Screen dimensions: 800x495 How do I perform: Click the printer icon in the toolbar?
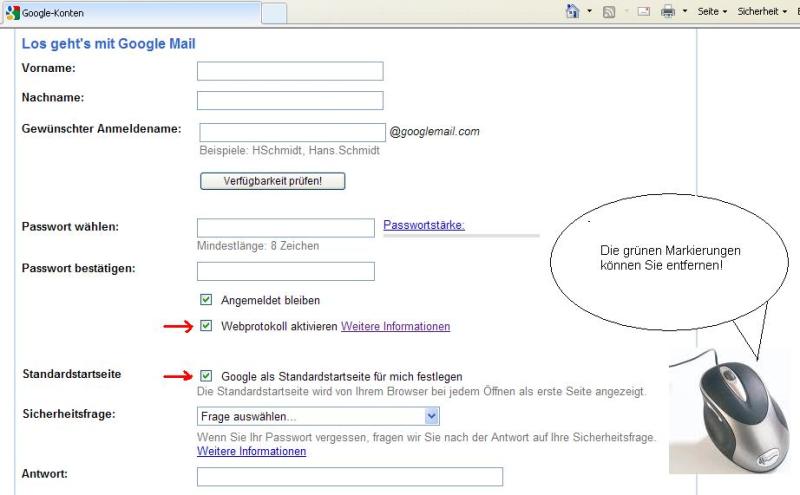(x=667, y=12)
